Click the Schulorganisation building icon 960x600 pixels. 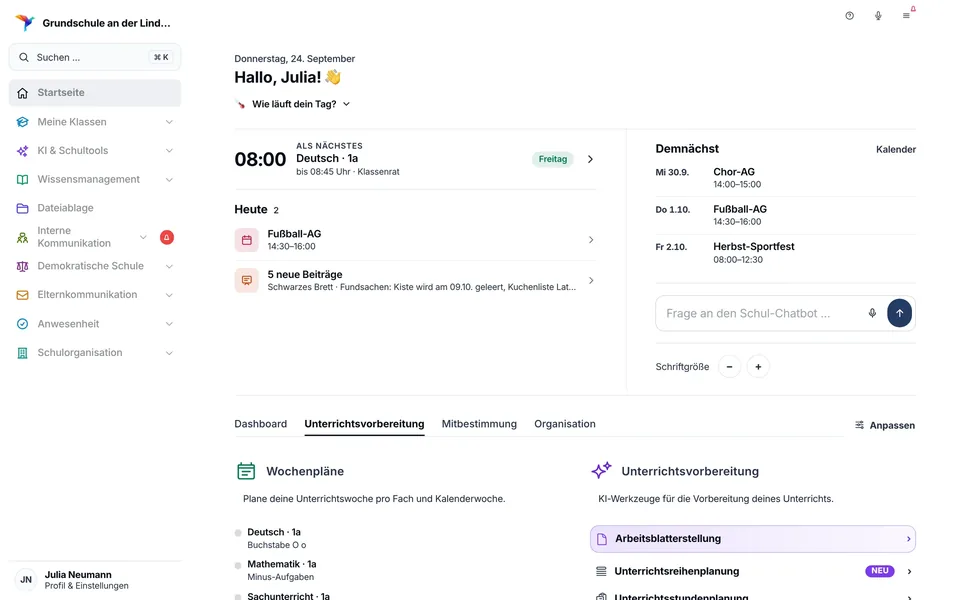click(23, 353)
